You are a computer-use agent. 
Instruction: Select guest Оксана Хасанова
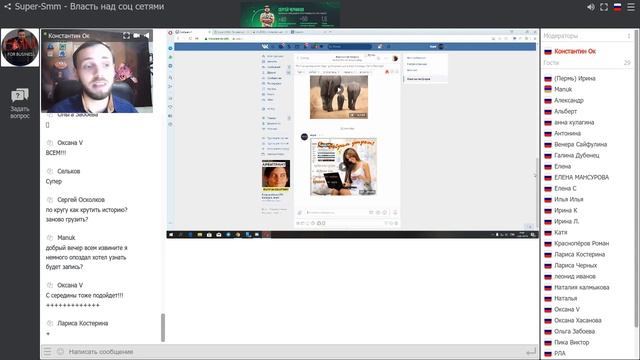[x=578, y=321]
